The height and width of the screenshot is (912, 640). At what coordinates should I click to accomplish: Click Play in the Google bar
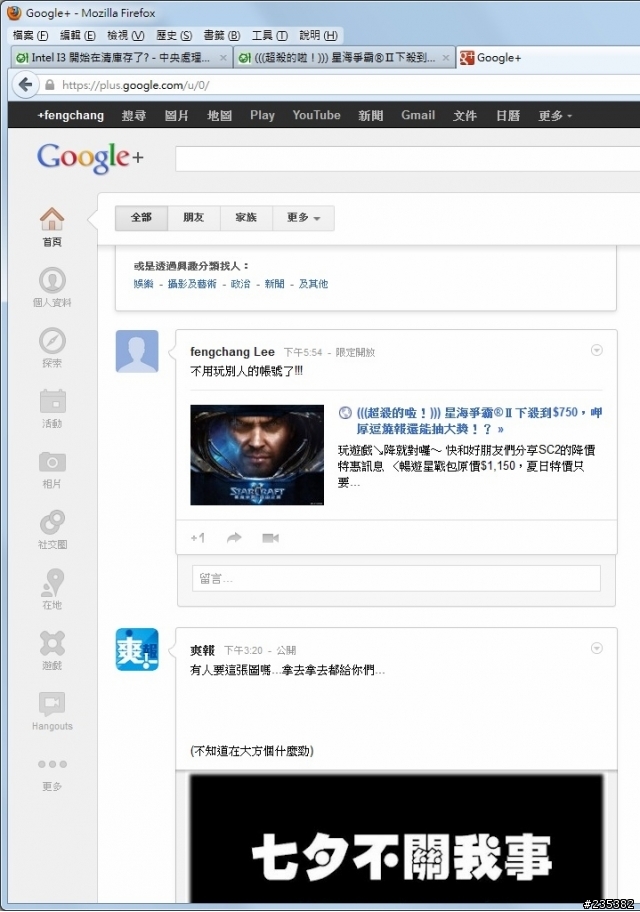(262, 116)
